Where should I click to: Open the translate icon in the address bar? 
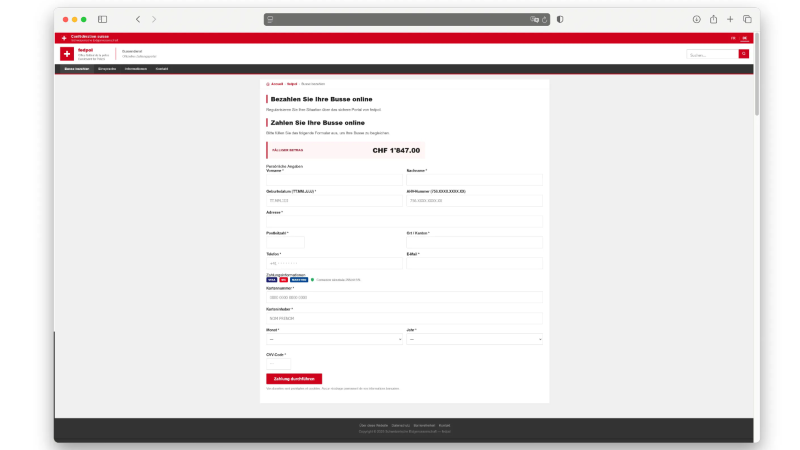(x=534, y=19)
